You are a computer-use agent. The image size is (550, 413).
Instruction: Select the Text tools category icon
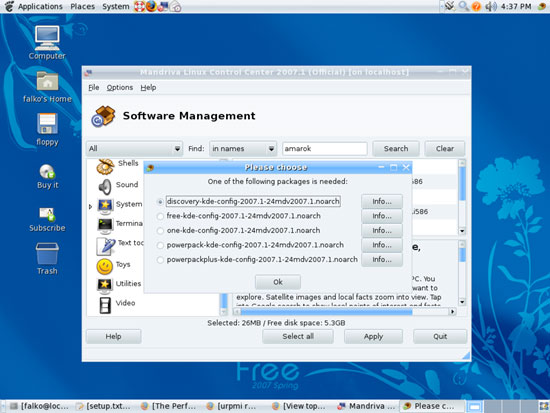tap(106, 246)
